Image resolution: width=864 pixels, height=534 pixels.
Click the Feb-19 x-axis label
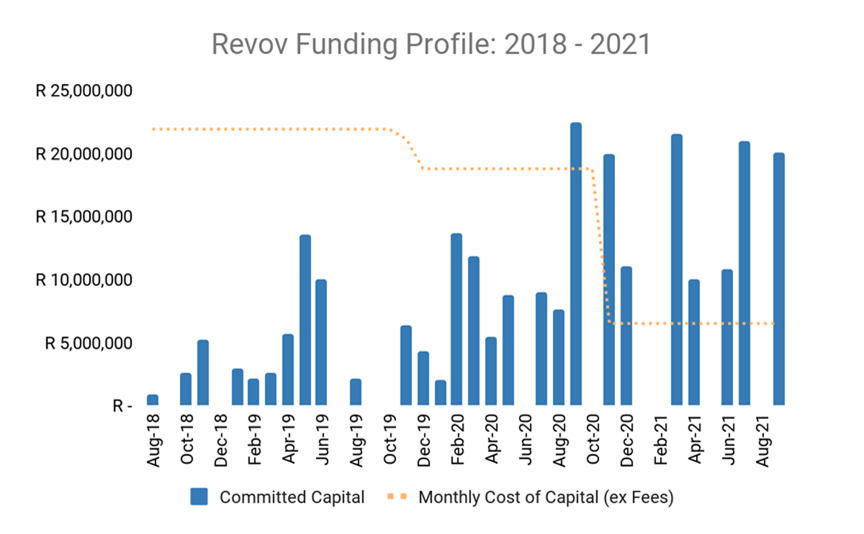255,440
